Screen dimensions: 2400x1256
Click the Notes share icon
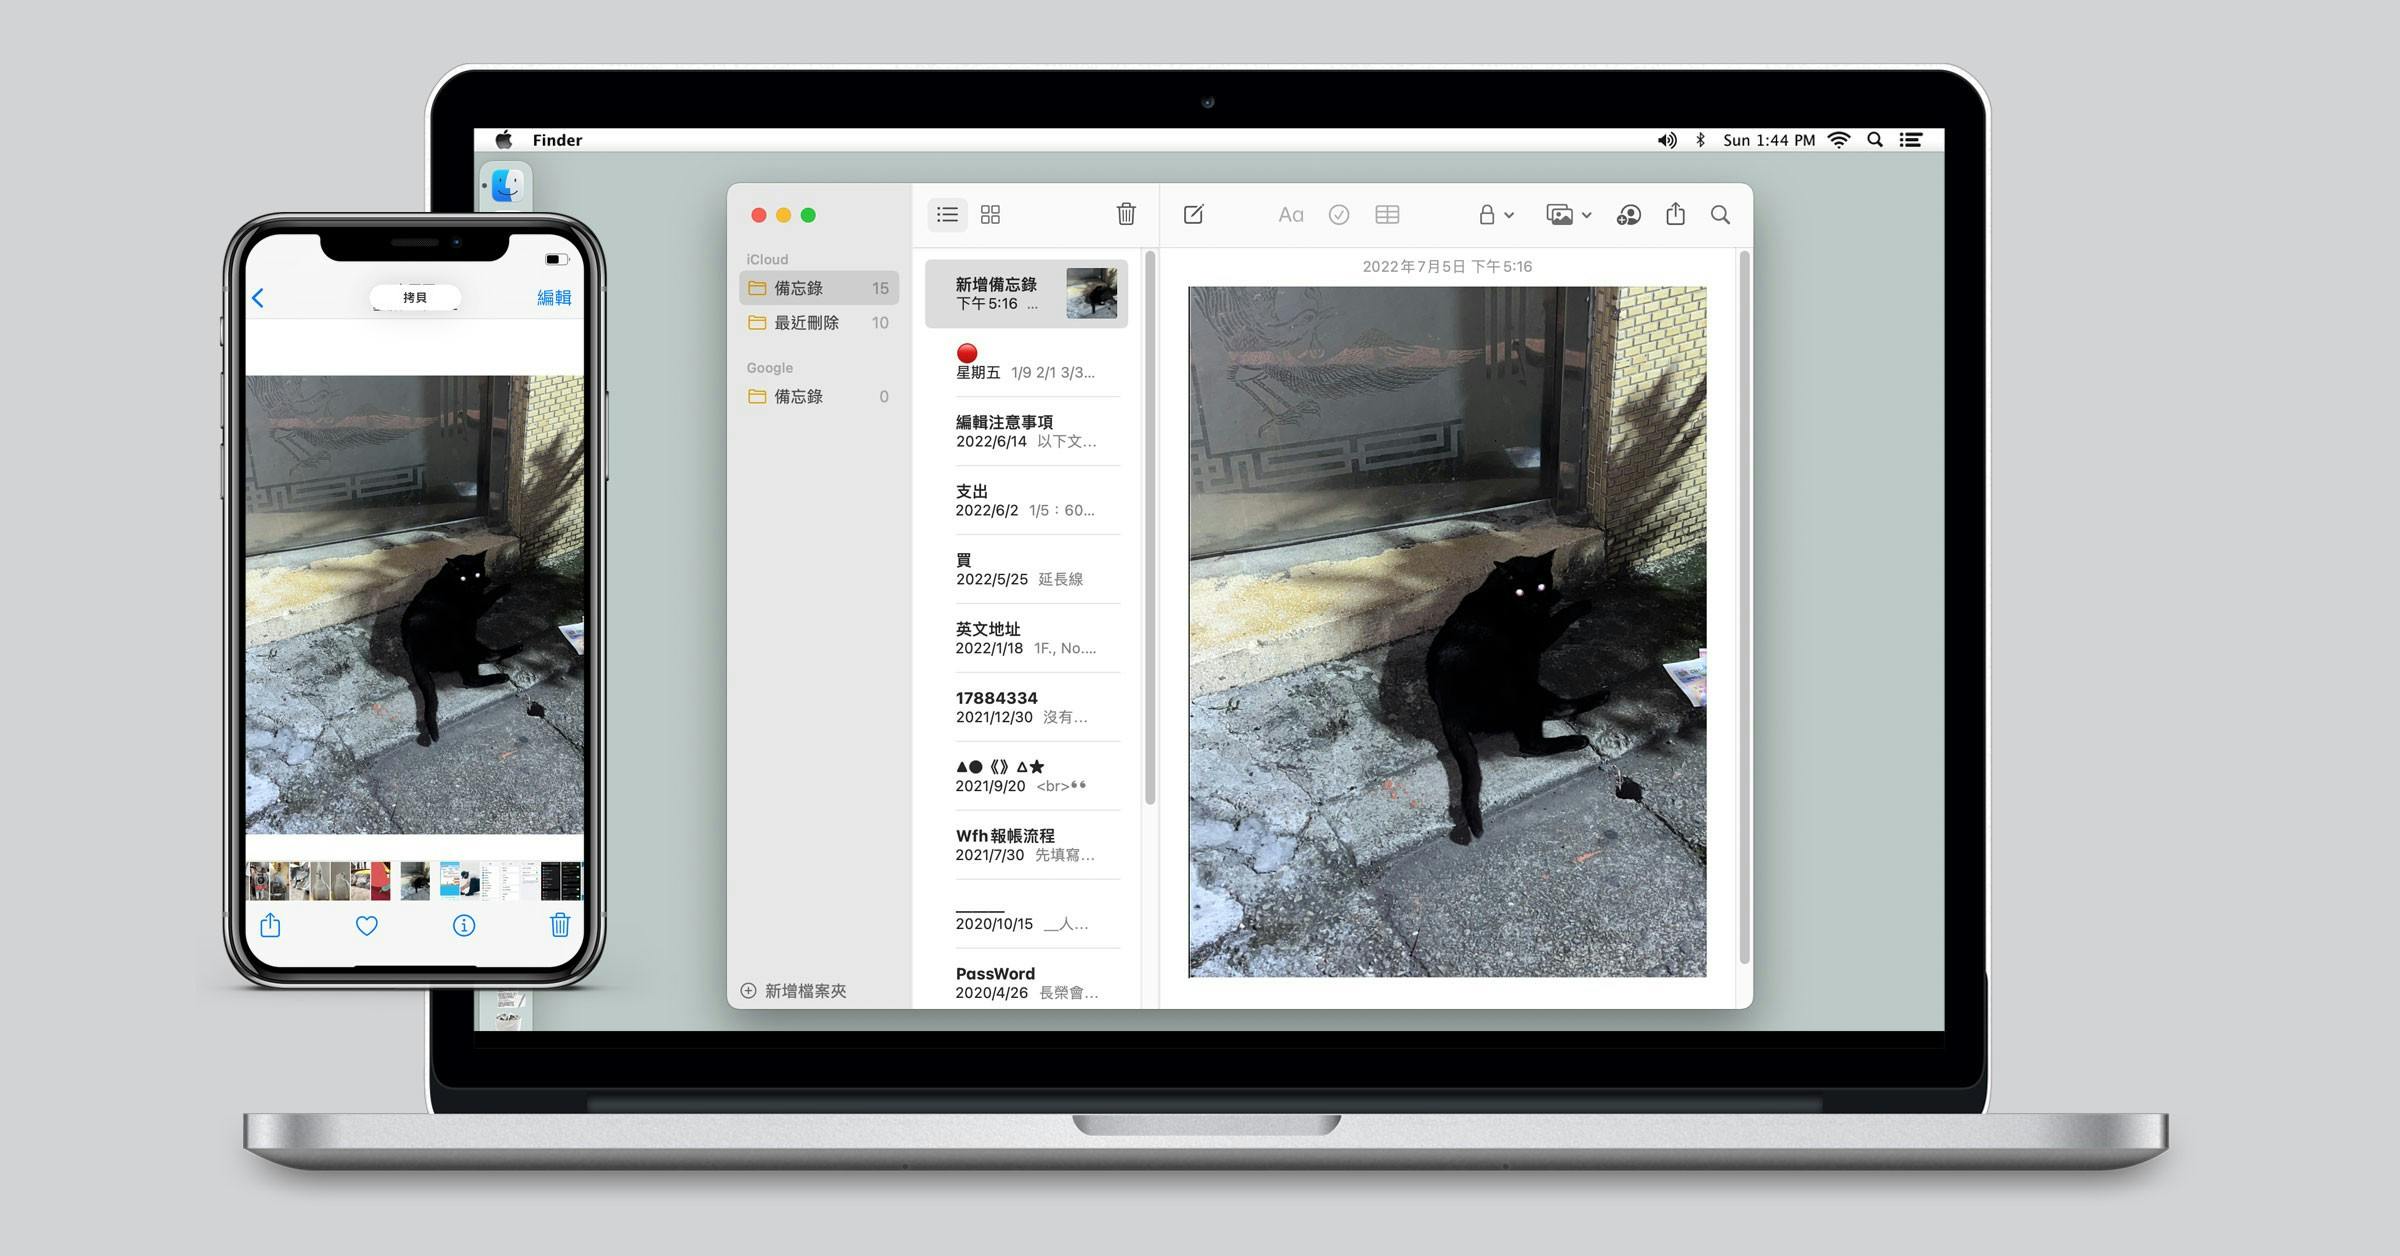click(x=1675, y=214)
